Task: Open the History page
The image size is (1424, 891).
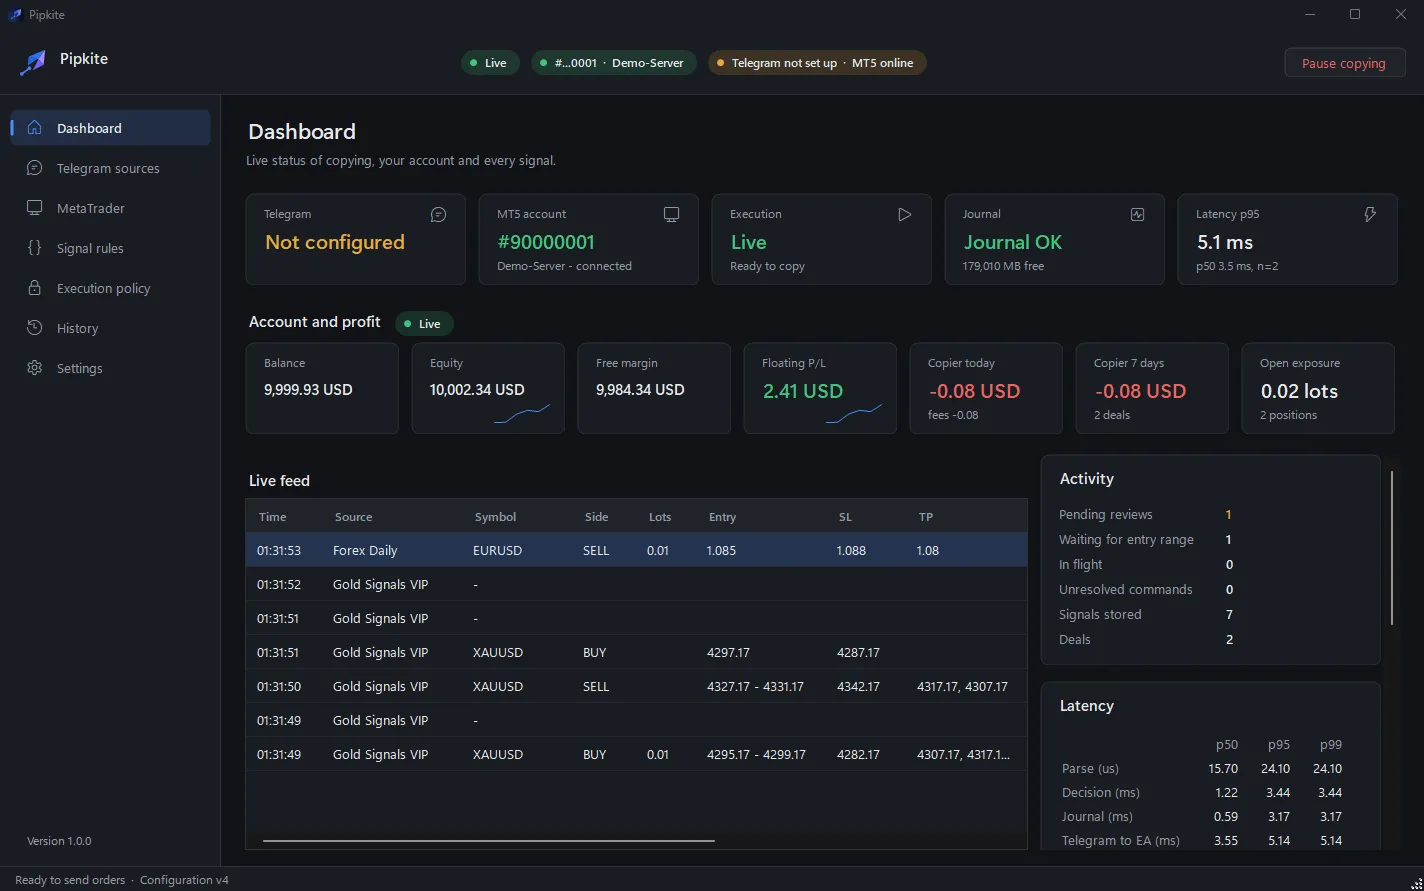Action: [x=110, y=328]
